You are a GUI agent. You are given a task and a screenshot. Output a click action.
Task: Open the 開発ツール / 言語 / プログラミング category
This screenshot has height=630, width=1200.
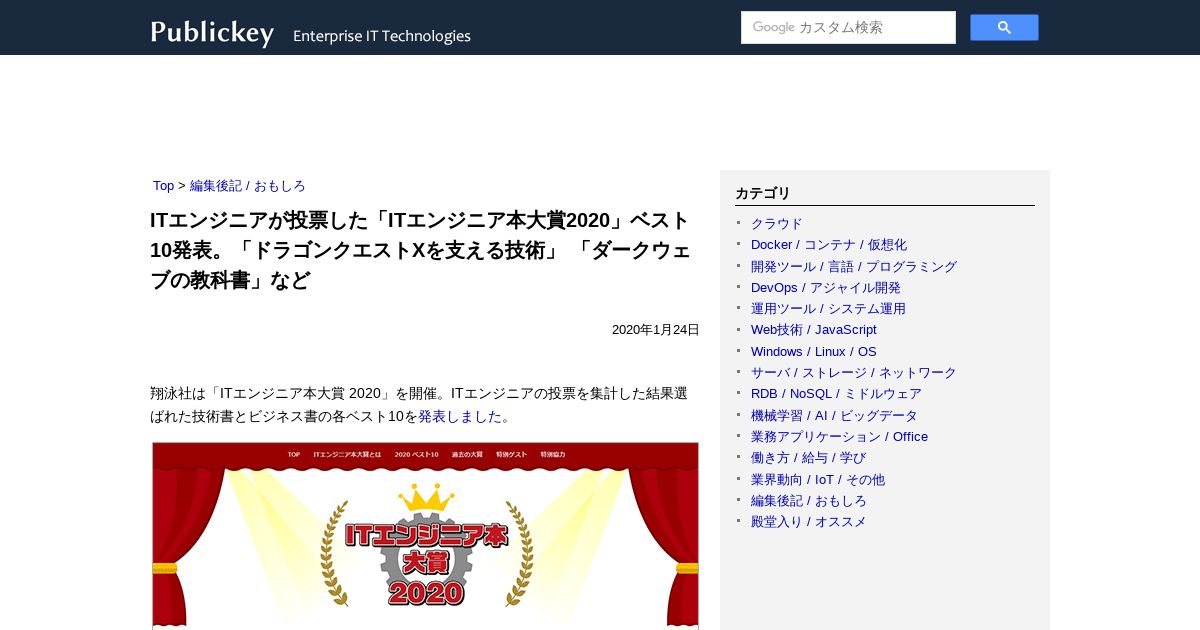pyautogui.click(x=854, y=266)
